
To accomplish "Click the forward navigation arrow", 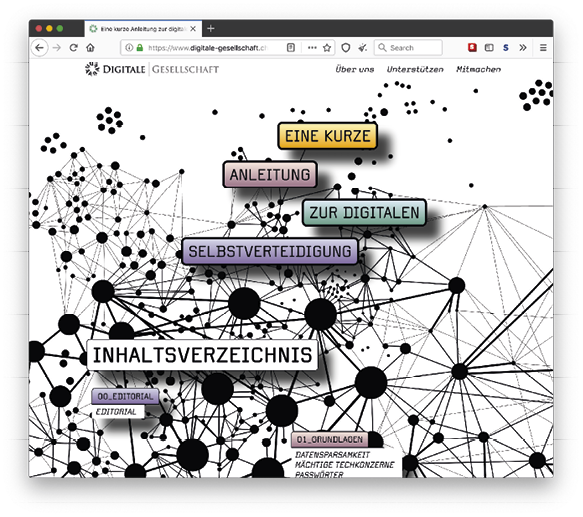I will [x=57, y=48].
